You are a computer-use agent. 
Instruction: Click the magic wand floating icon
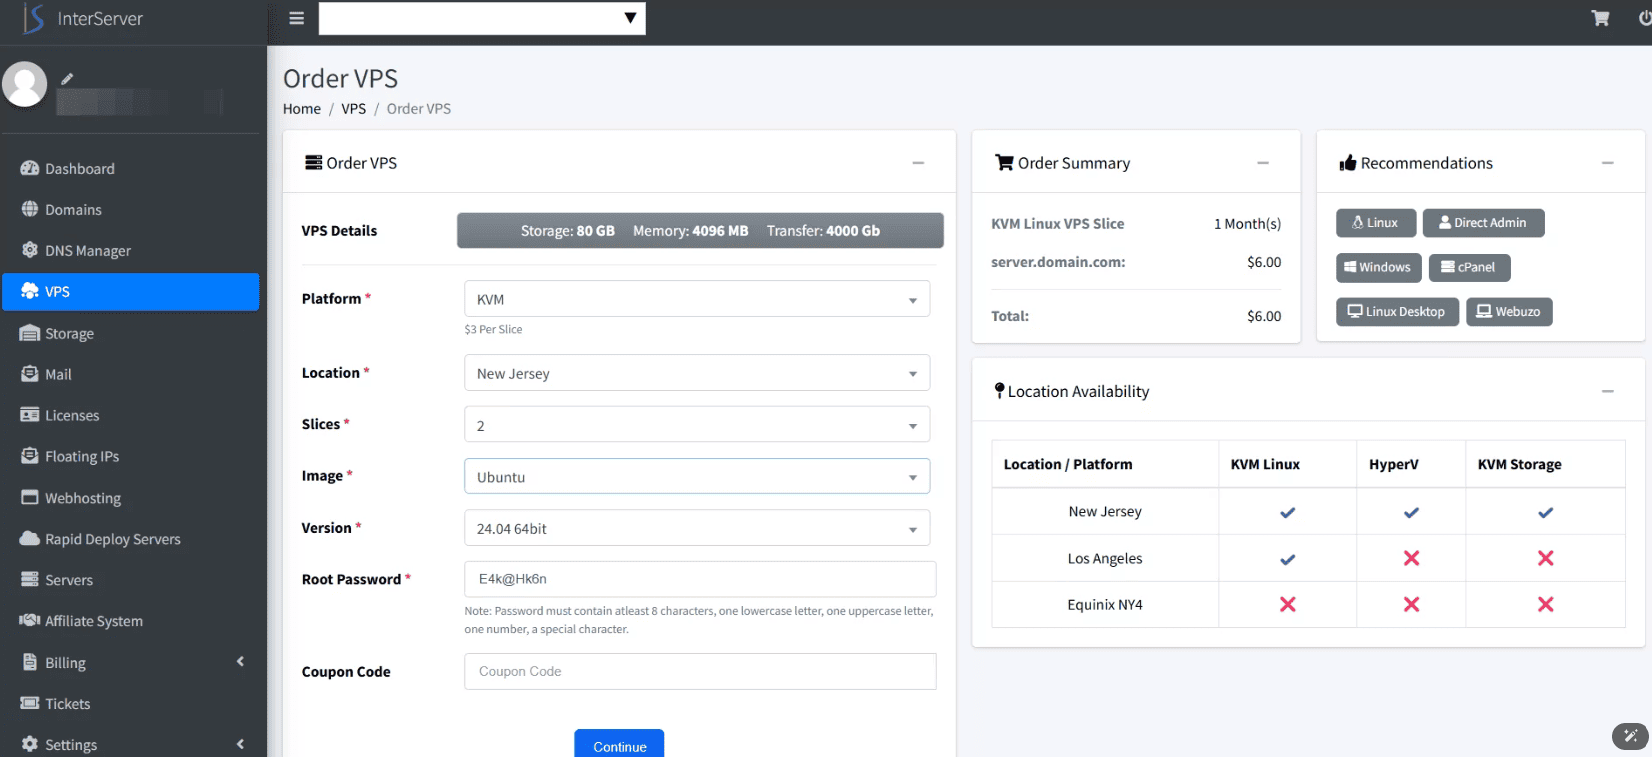click(x=1630, y=736)
